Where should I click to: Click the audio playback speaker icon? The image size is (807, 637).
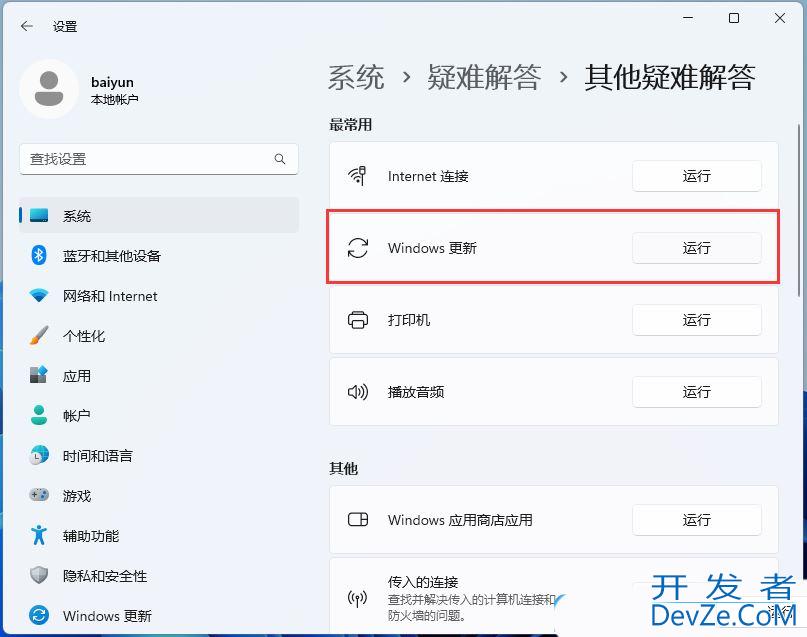pyautogui.click(x=358, y=392)
